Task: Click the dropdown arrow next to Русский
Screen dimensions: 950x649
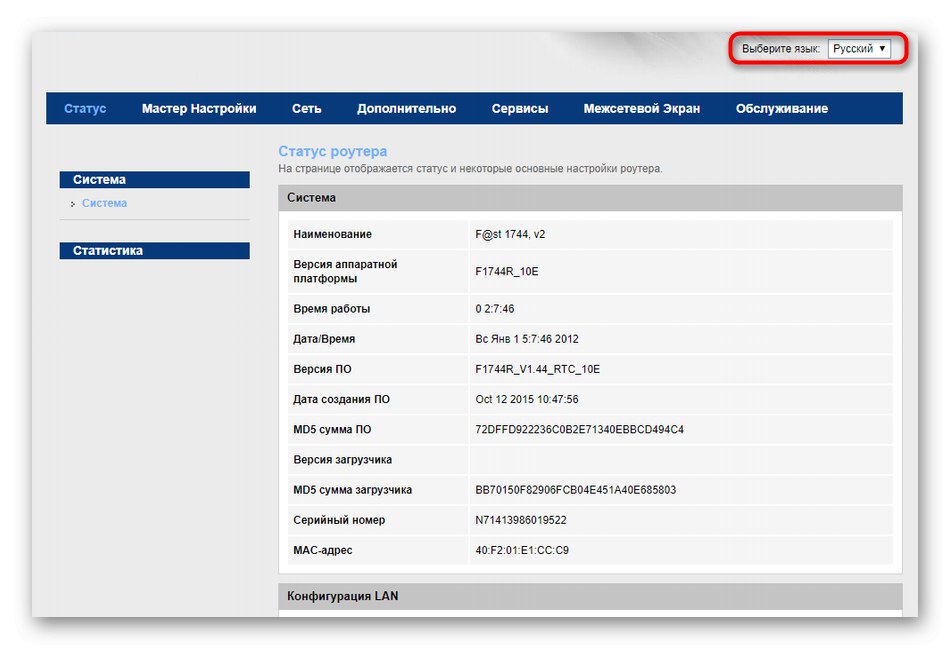Action: 884,47
